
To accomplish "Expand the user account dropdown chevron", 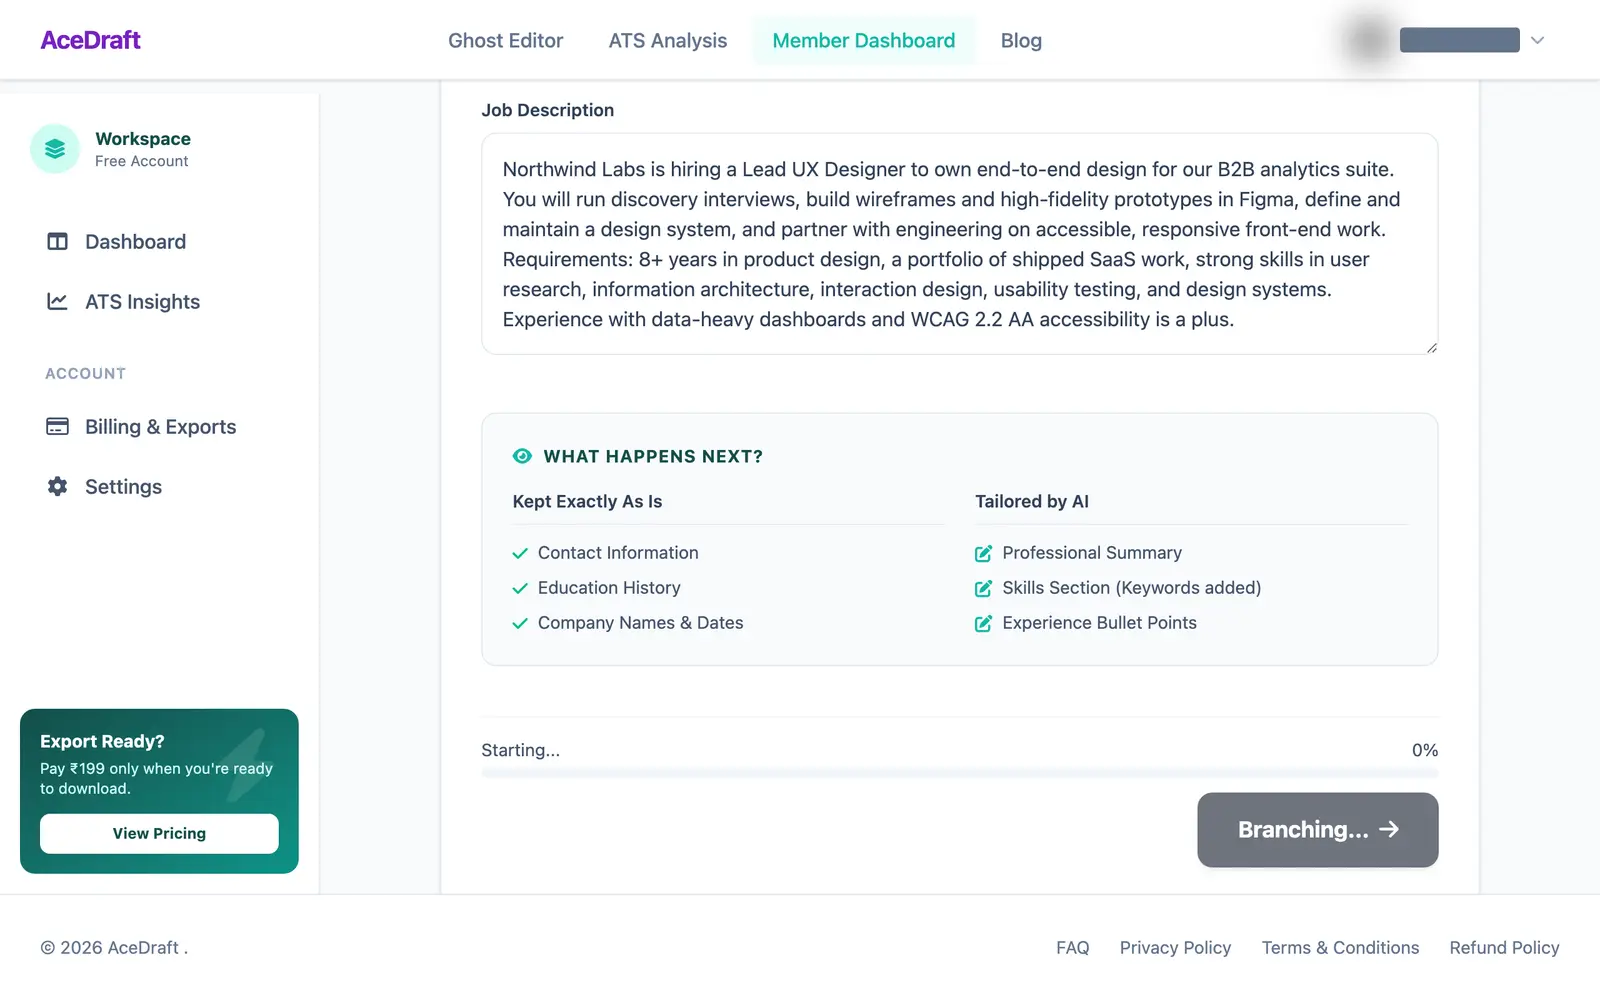I will [x=1538, y=41].
